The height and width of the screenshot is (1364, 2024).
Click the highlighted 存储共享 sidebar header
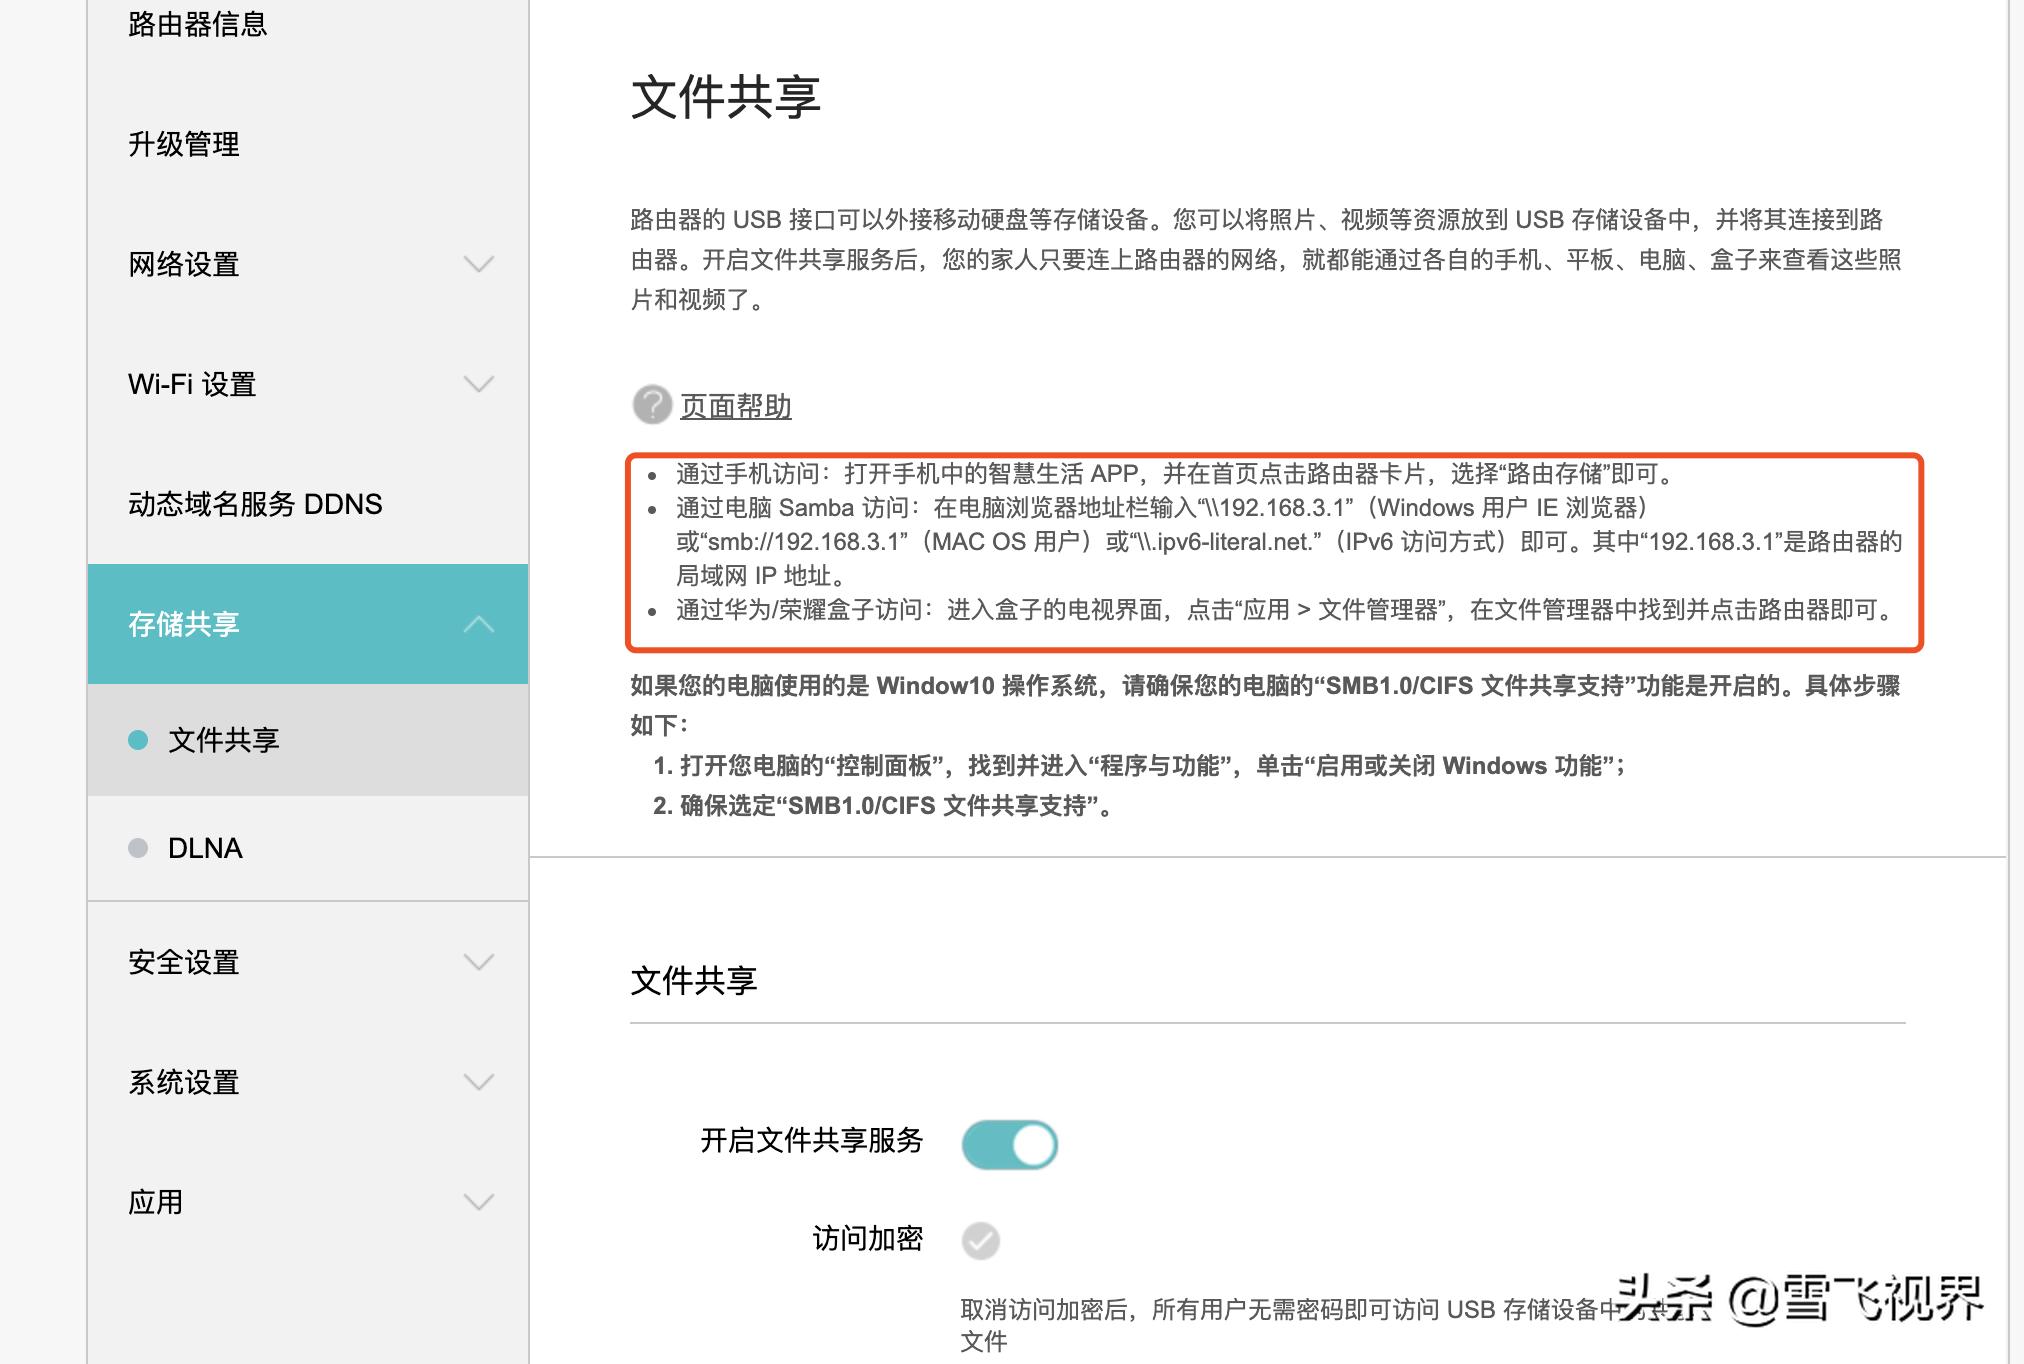pyautogui.click(x=186, y=624)
